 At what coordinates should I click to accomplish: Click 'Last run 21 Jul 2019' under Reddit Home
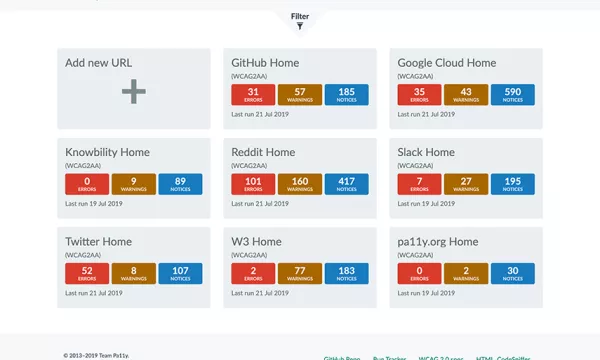[x=260, y=204]
